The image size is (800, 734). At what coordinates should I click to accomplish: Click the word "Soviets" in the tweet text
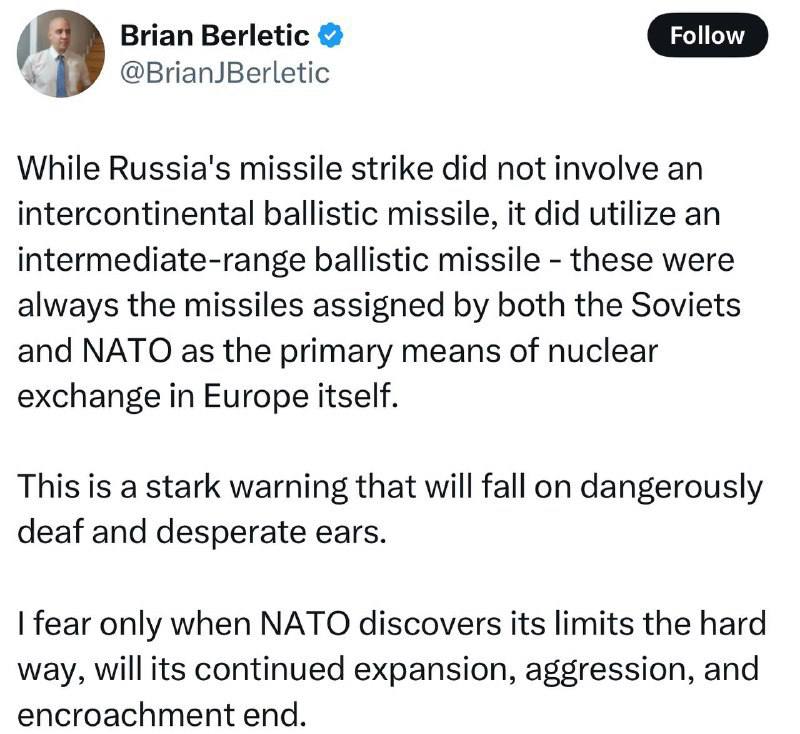point(686,305)
